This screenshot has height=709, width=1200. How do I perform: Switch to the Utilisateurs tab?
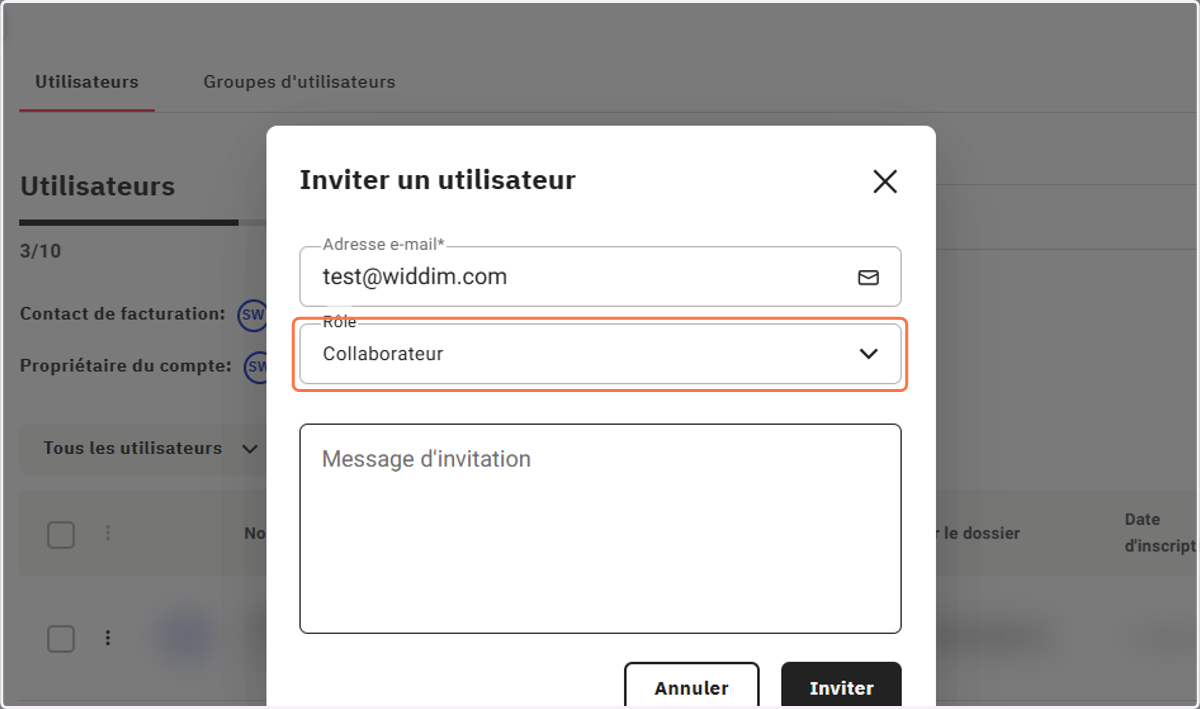pos(87,82)
